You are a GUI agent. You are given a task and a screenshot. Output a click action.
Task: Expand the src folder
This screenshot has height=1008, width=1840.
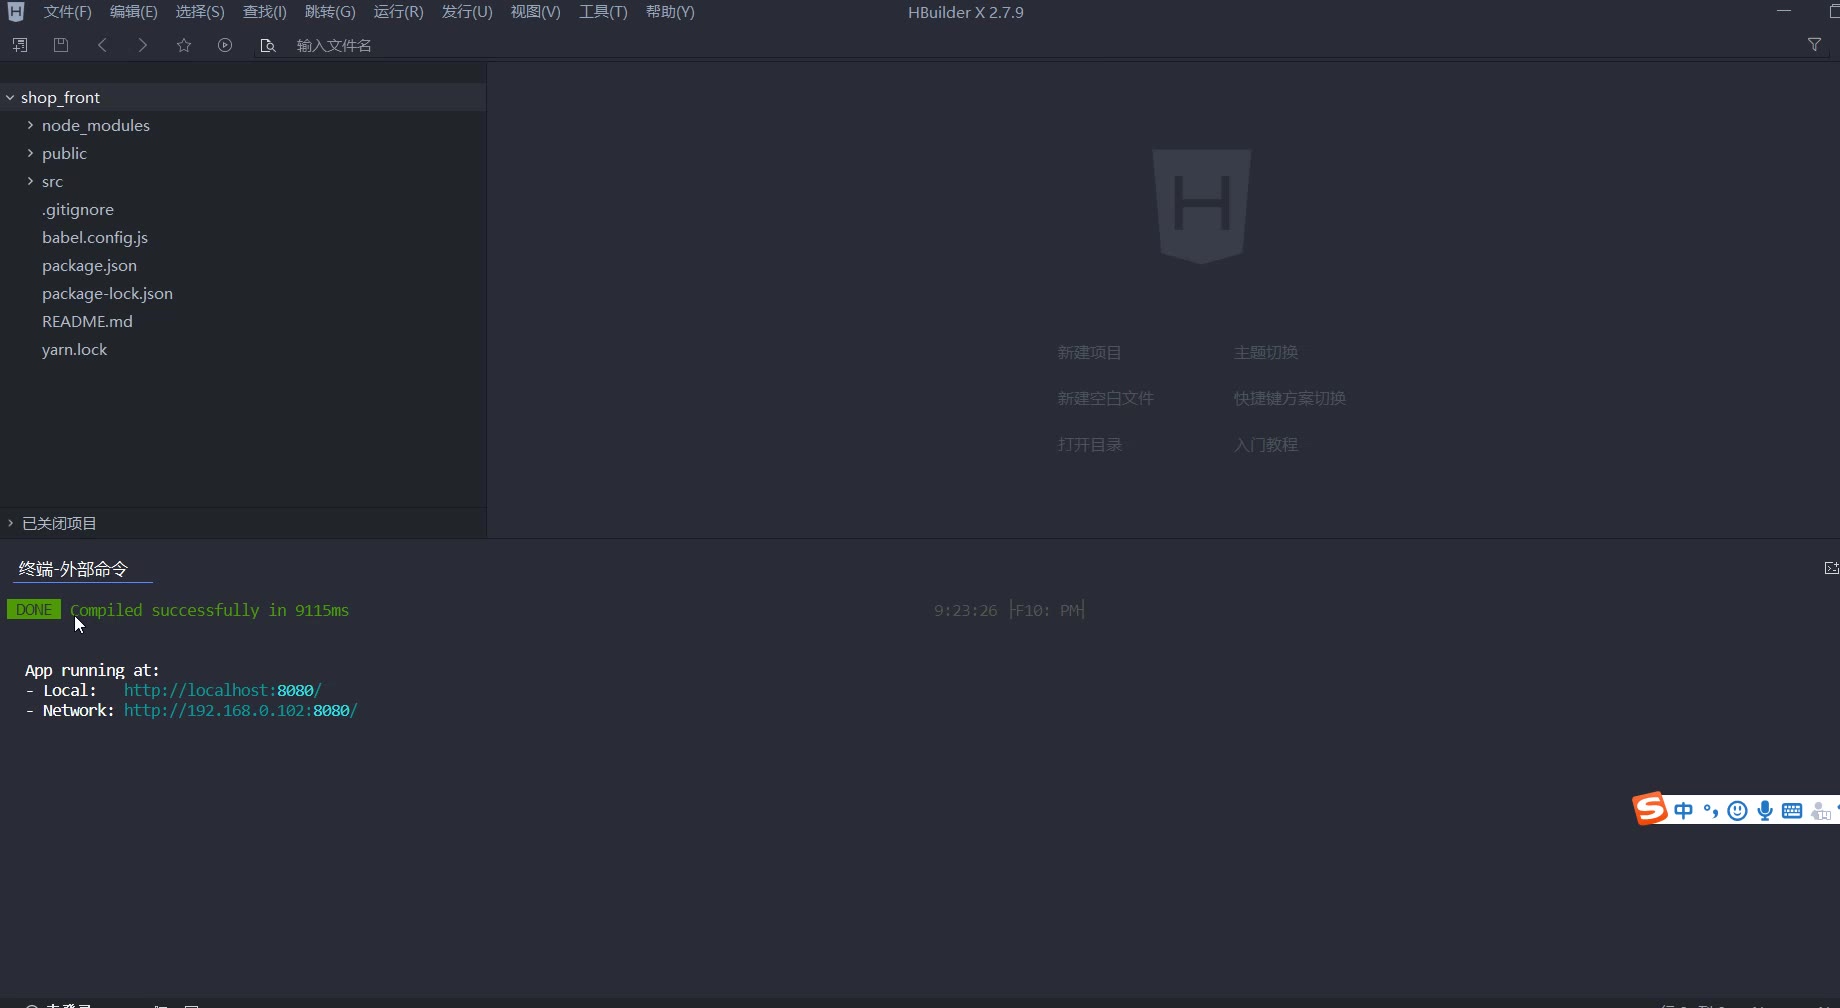pyautogui.click(x=30, y=181)
